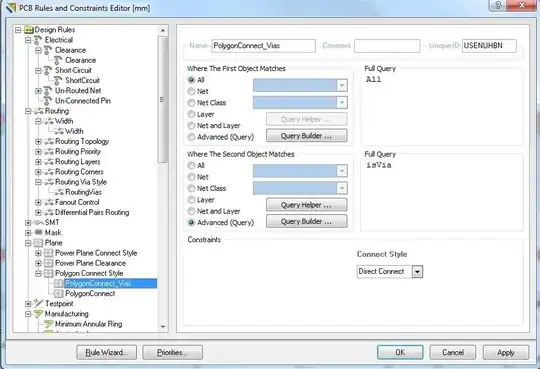Click the Testpoint category icon
The image size is (540, 369).
[39, 304]
